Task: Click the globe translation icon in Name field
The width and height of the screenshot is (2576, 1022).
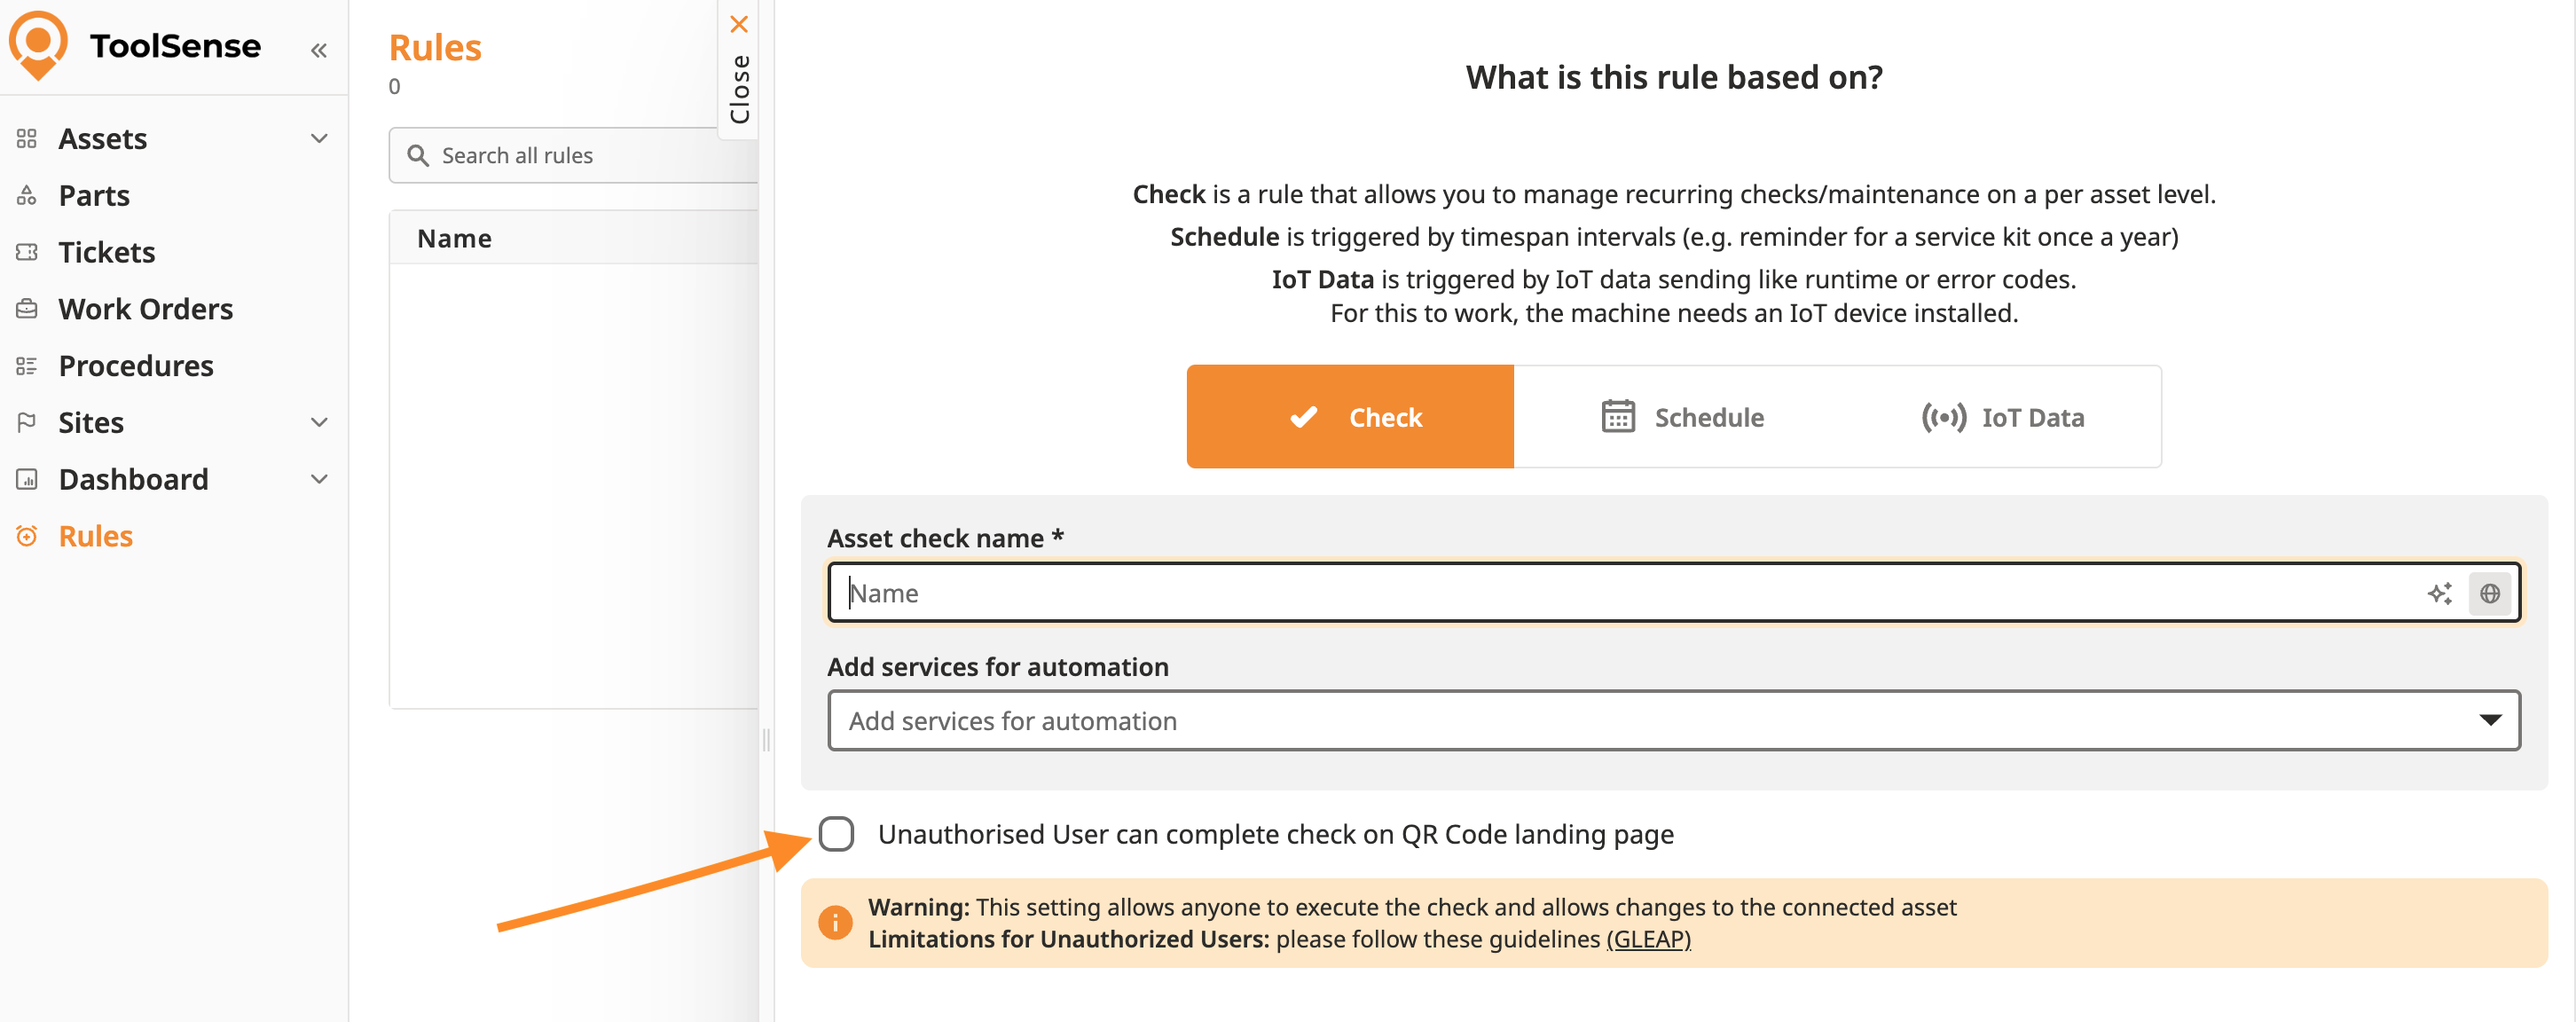Action: (2489, 593)
